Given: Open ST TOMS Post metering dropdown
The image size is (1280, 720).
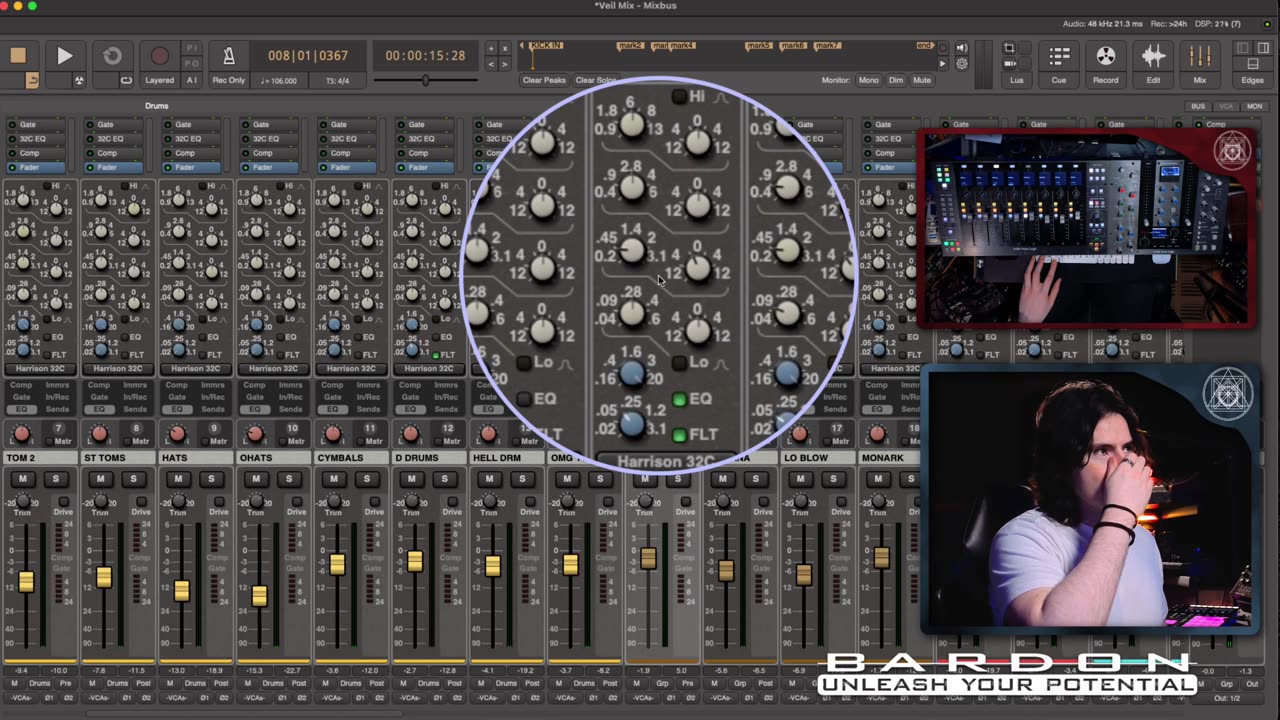Looking at the screenshot, I should [x=143, y=684].
